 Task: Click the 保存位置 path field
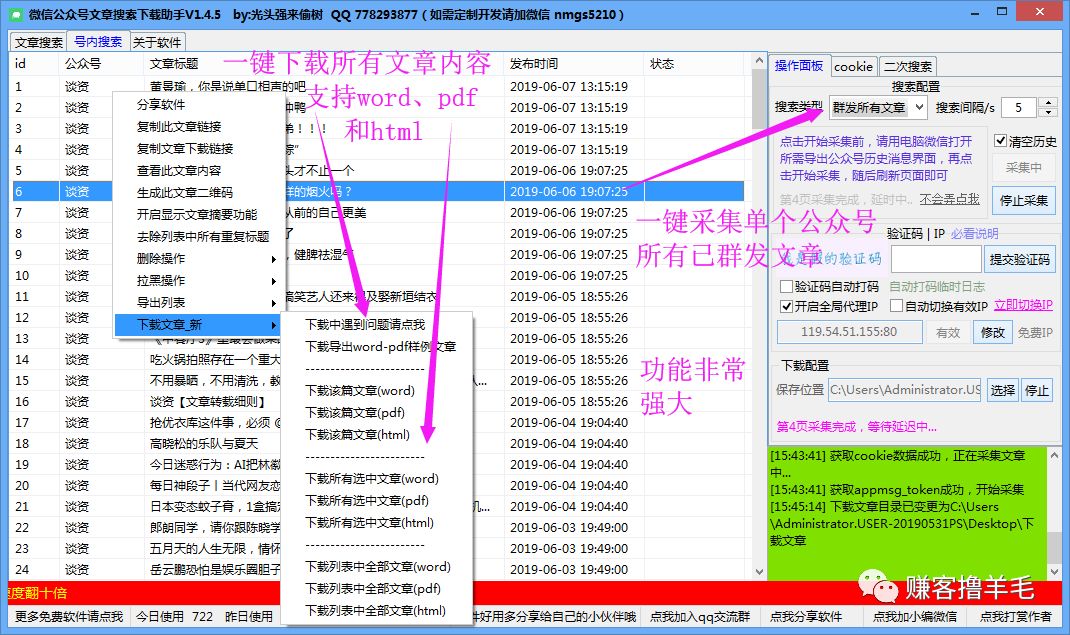pyautogui.click(x=904, y=389)
